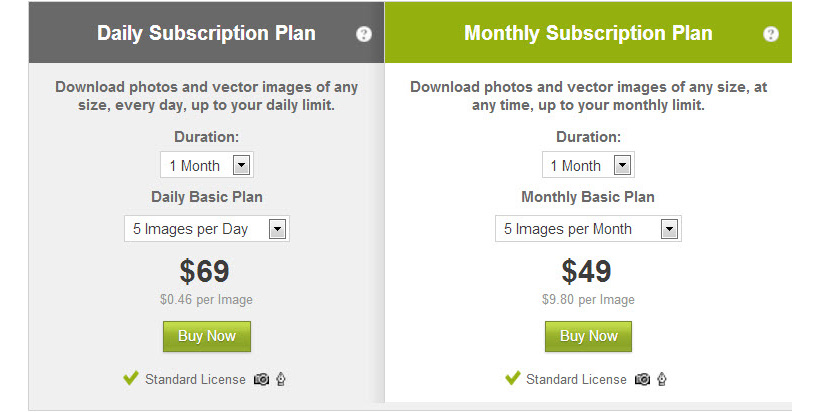Screen dimensions: 820x412
Task: Click the $69 price in Daily plan
Action: pos(205,272)
